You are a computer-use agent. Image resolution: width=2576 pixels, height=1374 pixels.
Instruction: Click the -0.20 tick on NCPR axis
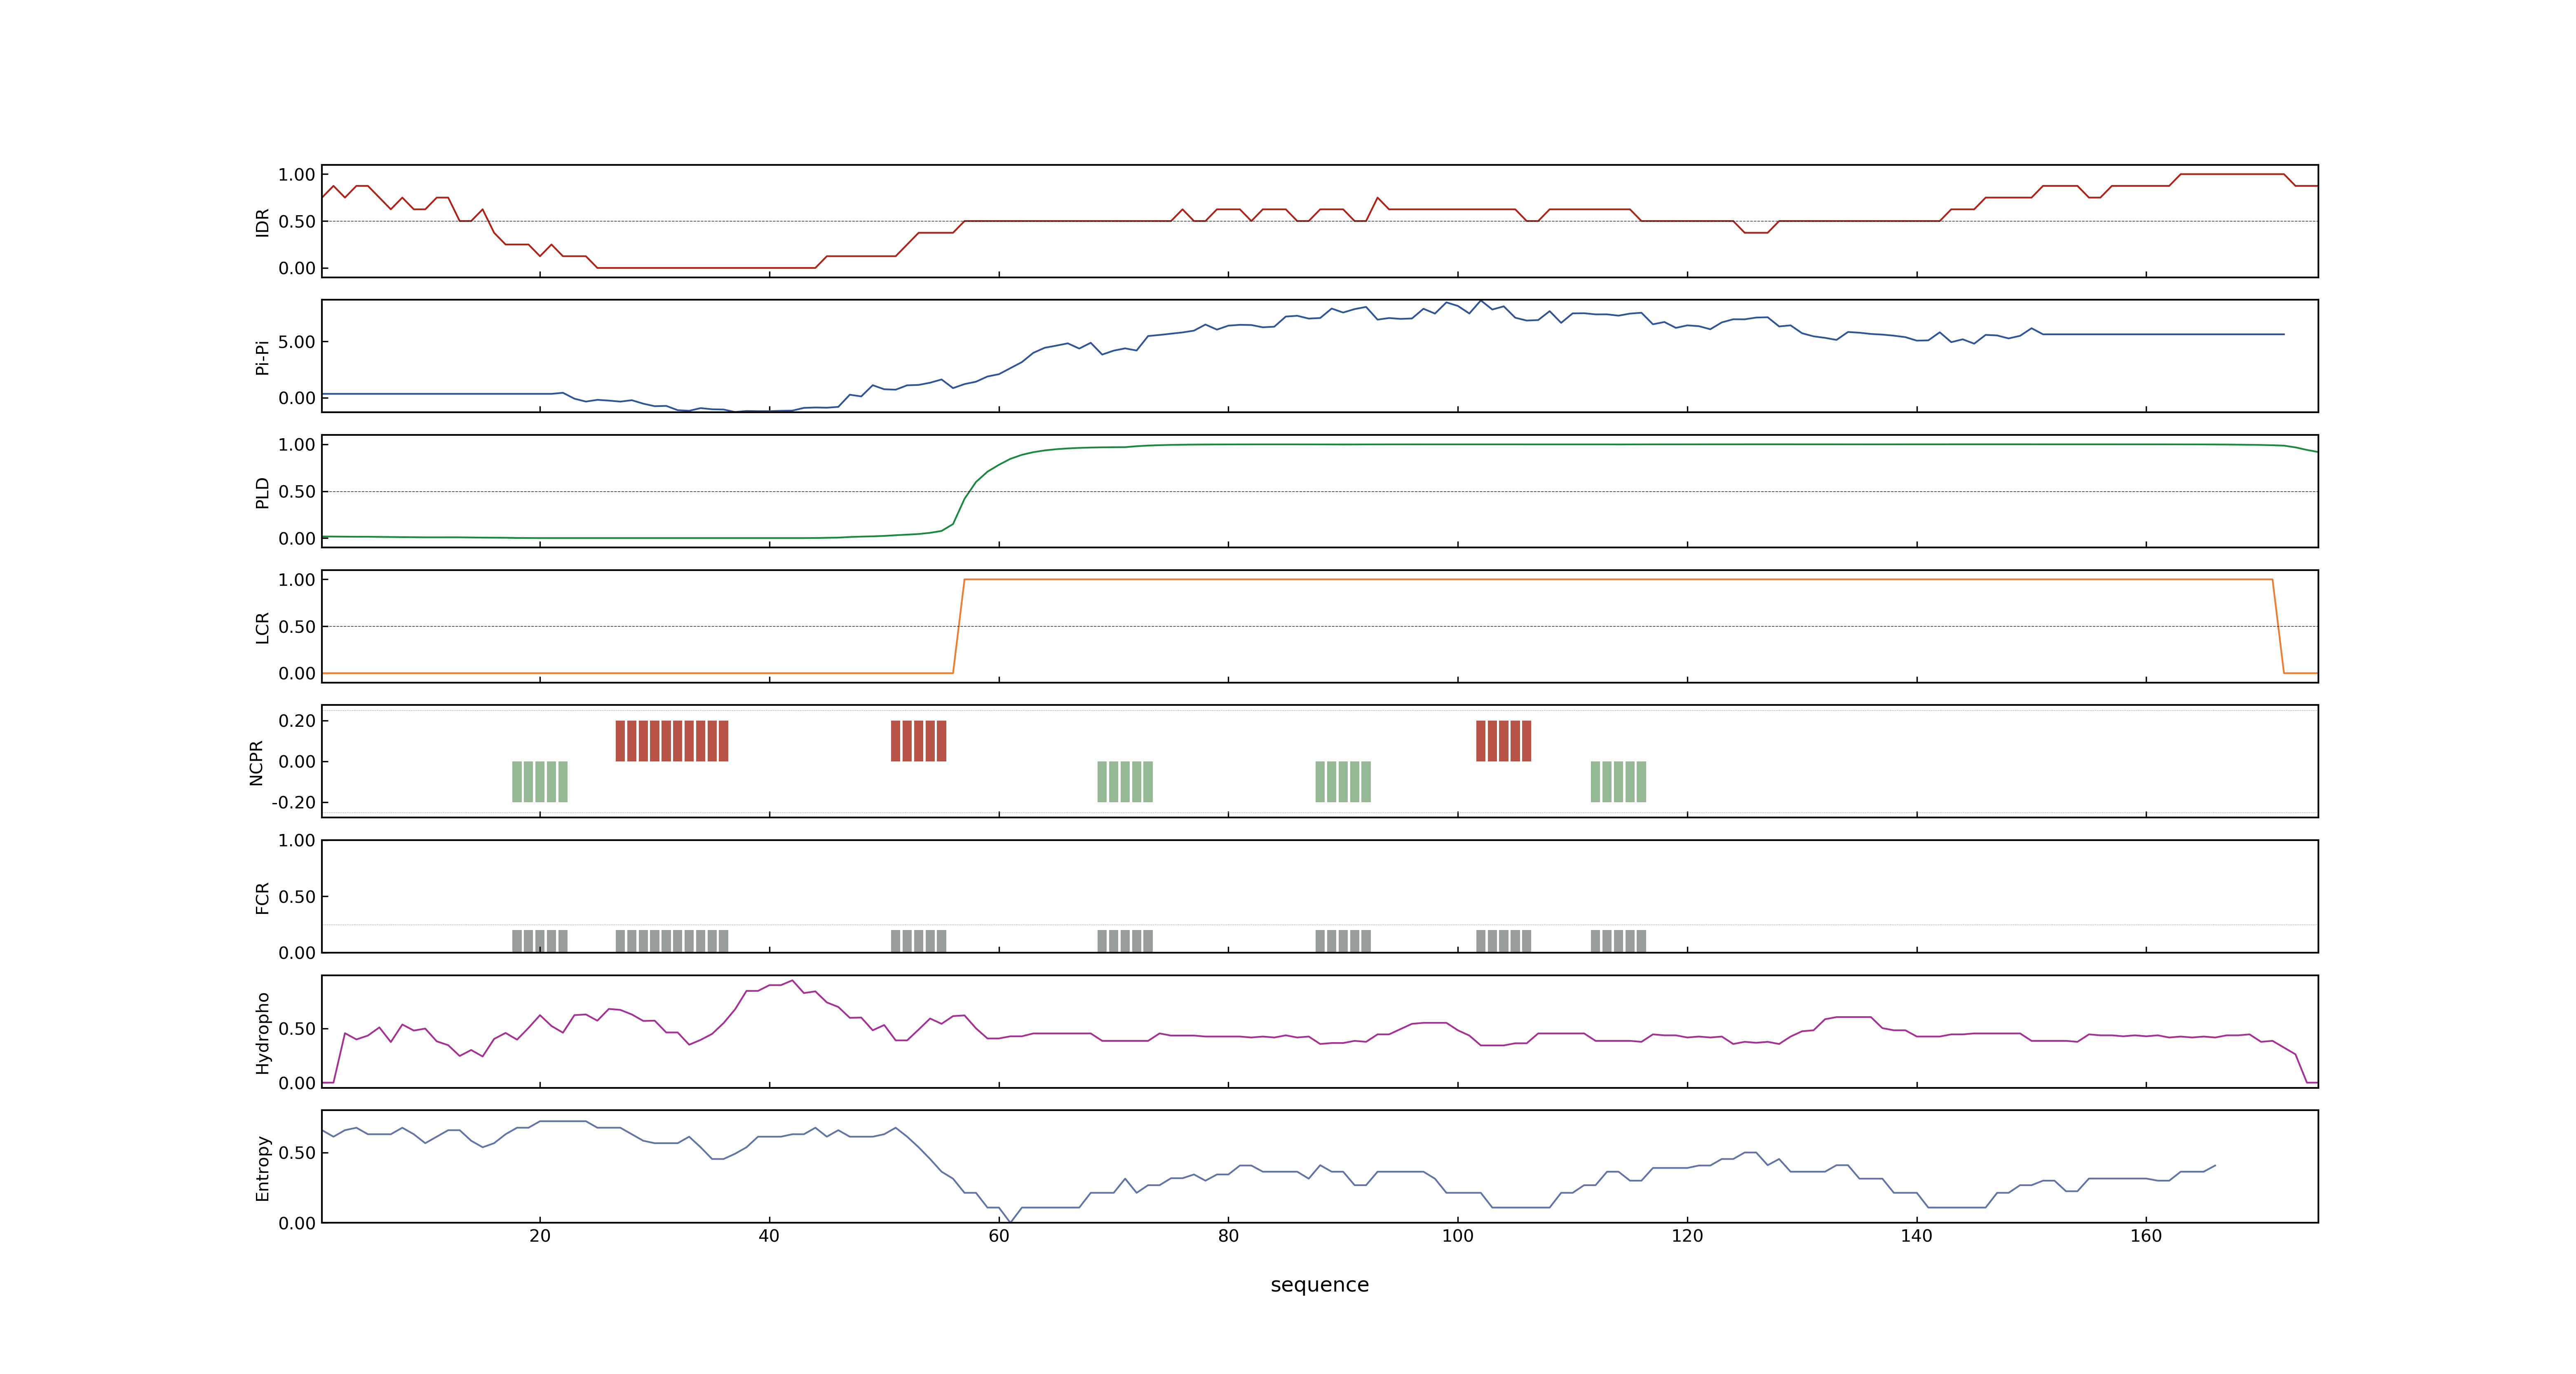293,803
